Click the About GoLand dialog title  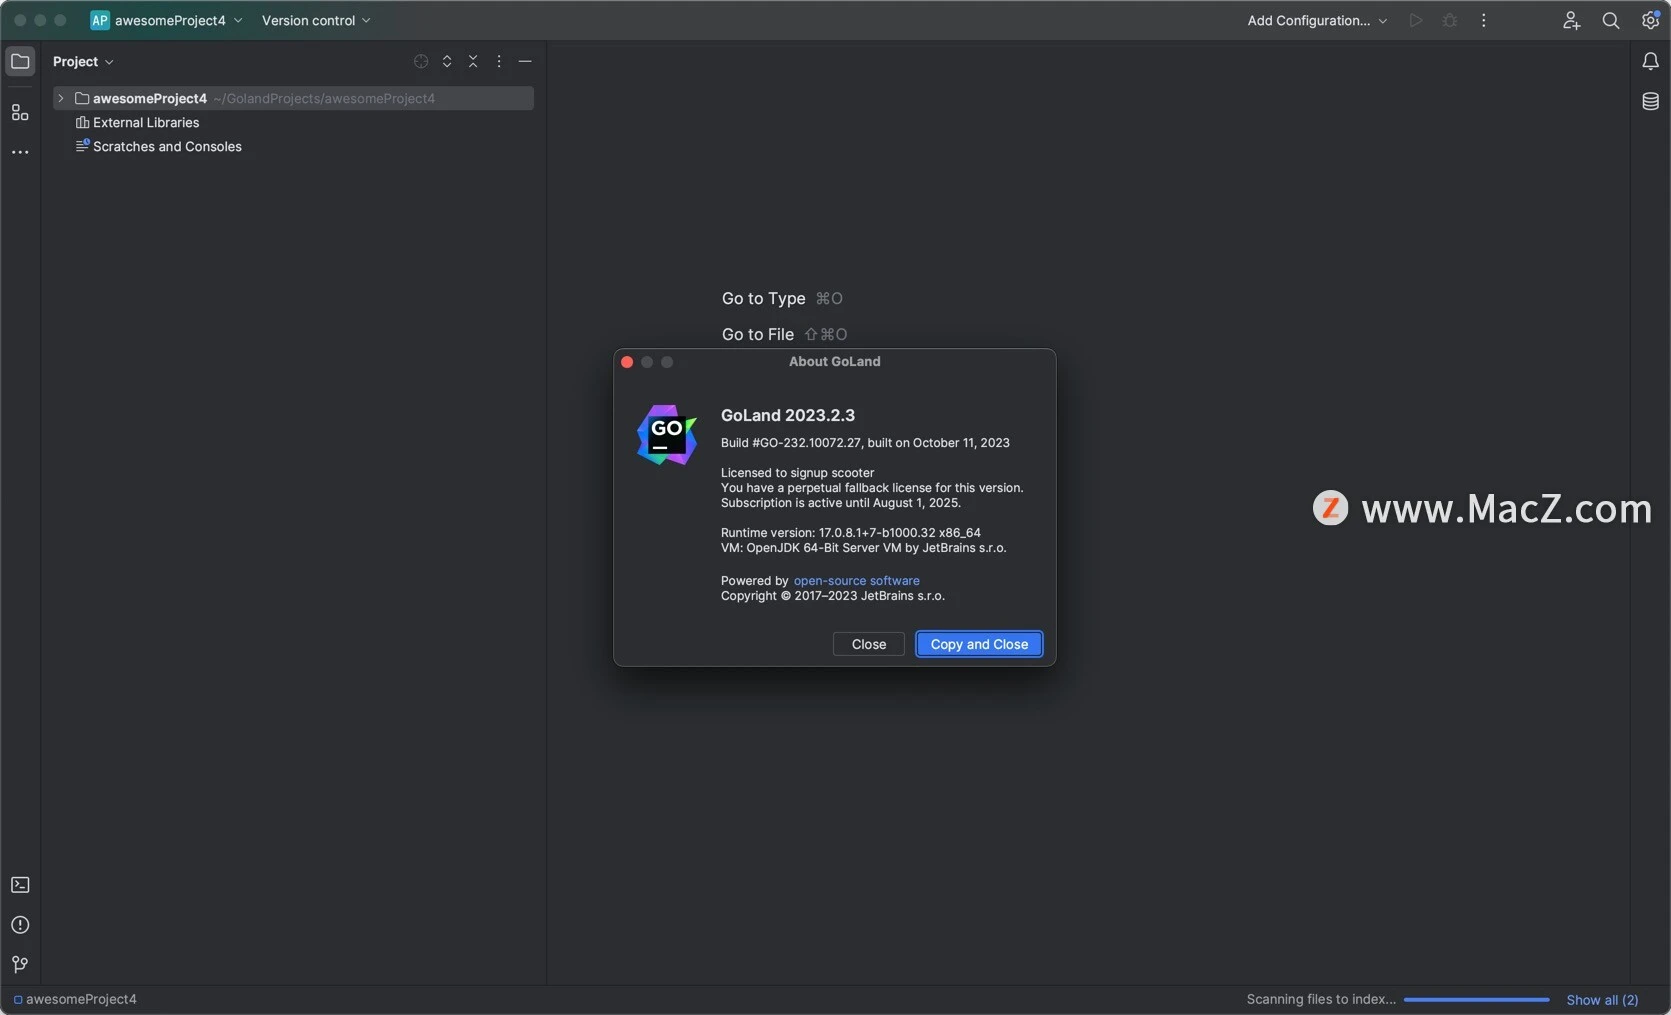coord(835,361)
